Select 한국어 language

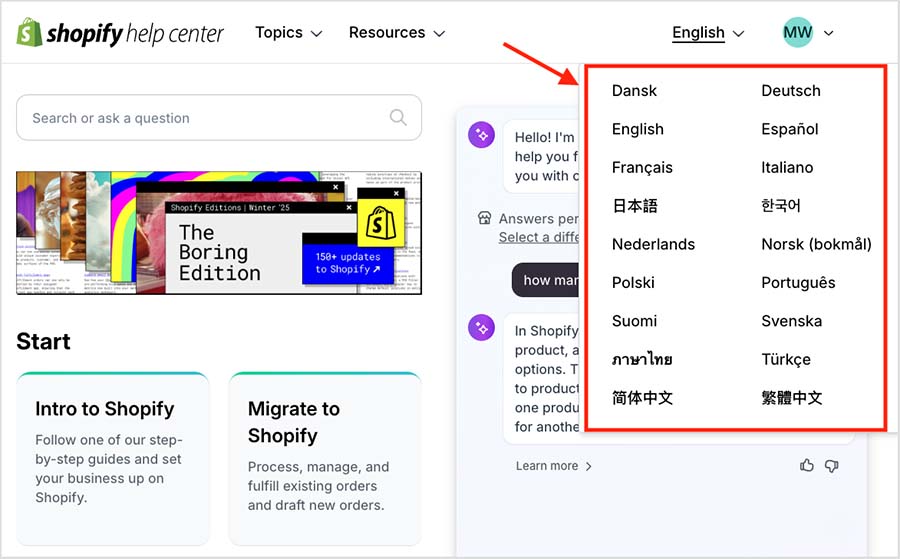[x=781, y=205]
